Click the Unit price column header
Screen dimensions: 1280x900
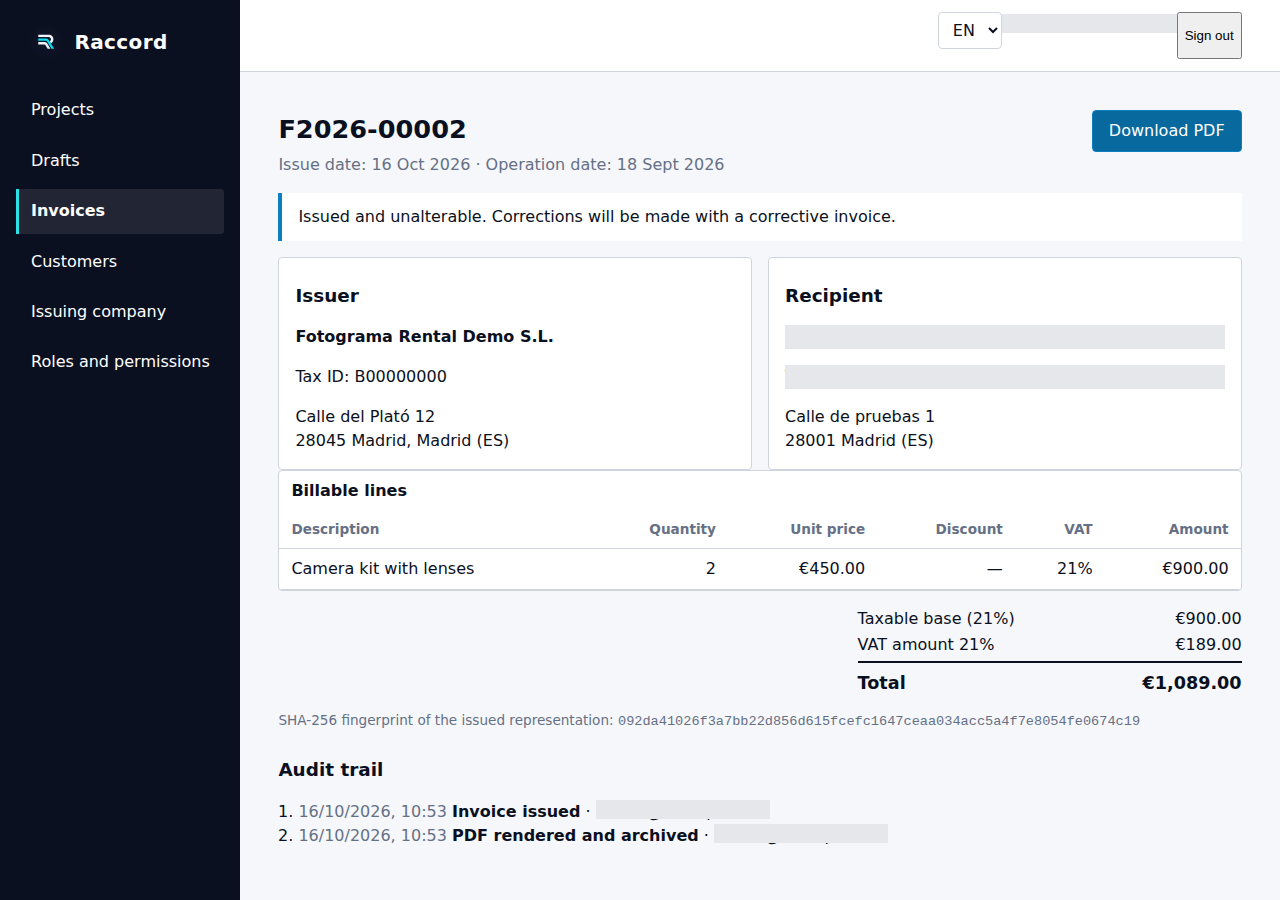(x=827, y=529)
